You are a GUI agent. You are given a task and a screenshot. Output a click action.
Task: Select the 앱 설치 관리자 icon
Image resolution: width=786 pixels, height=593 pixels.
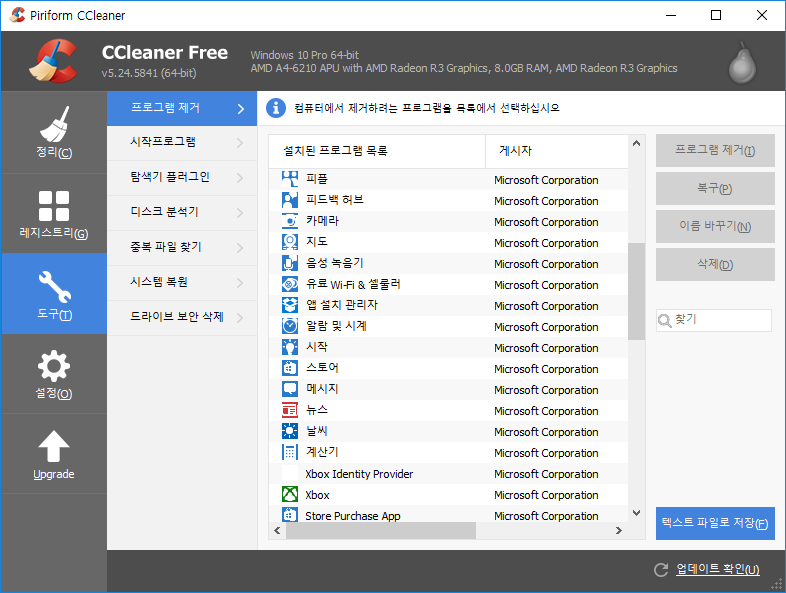(290, 305)
